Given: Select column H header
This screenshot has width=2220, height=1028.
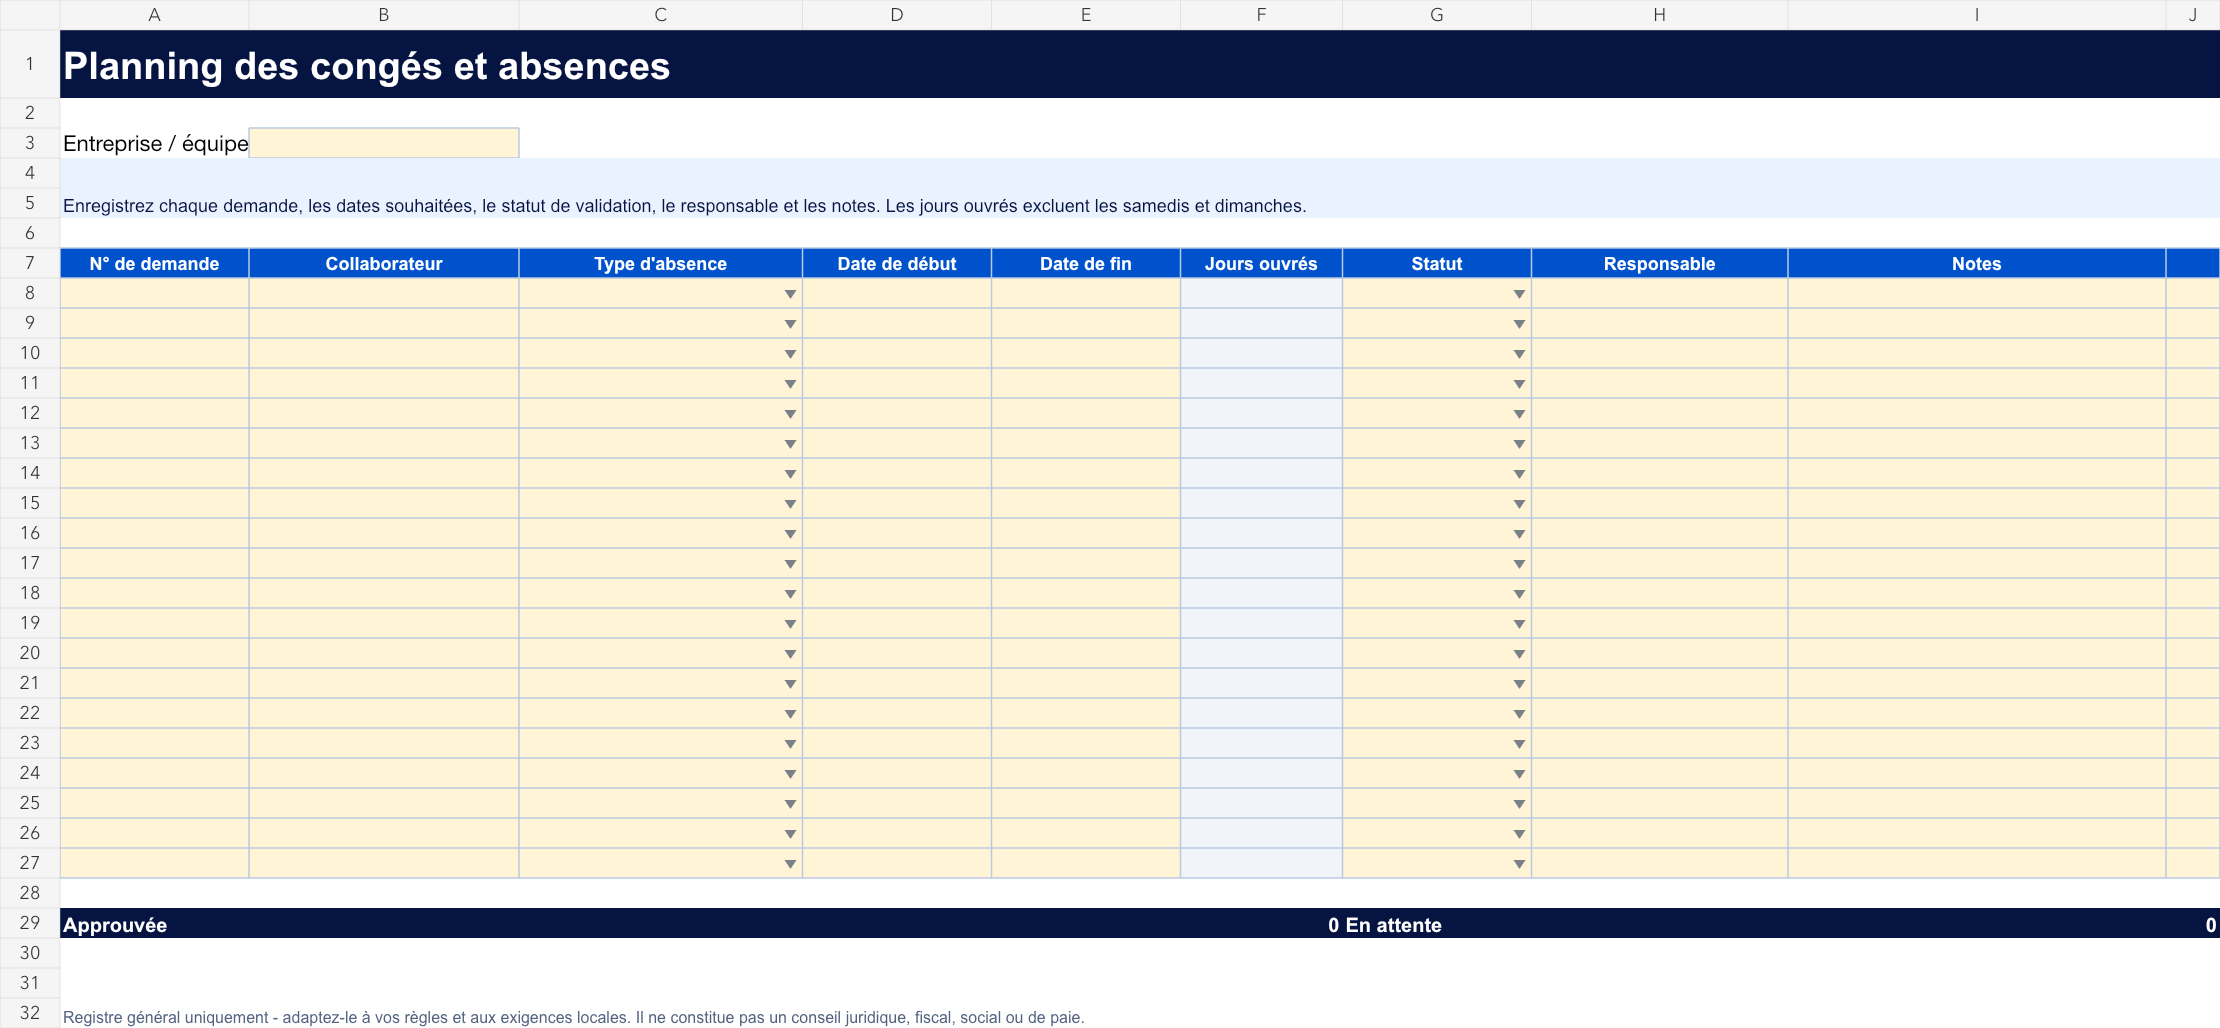Looking at the screenshot, I should click(x=1659, y=15).
